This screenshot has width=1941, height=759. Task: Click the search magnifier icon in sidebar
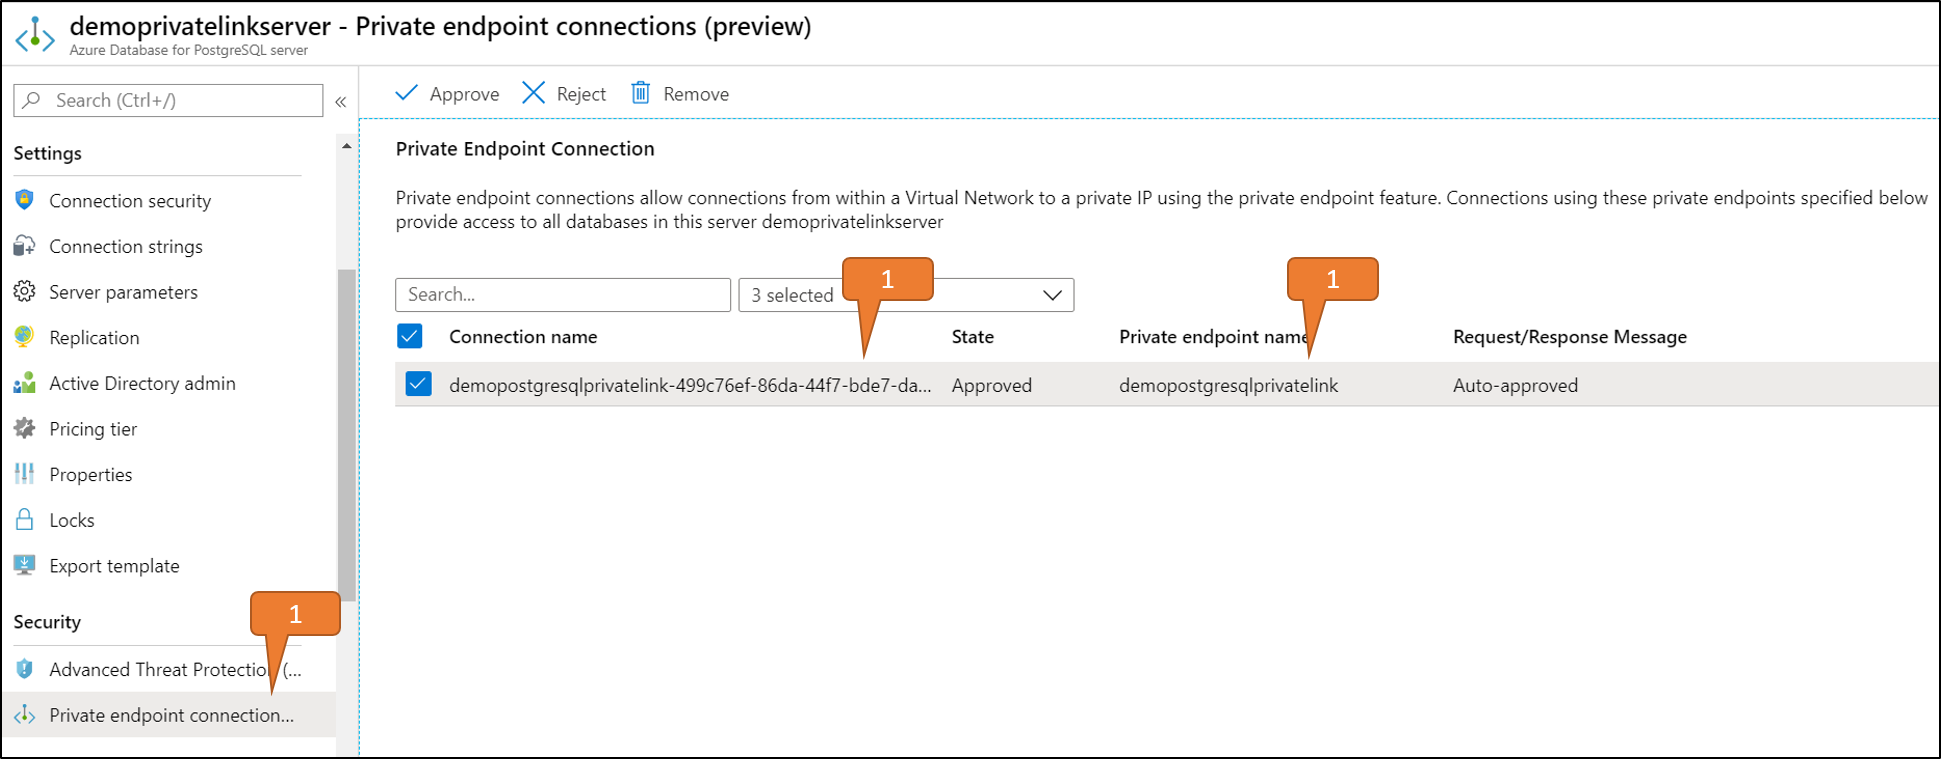[32, 100]
